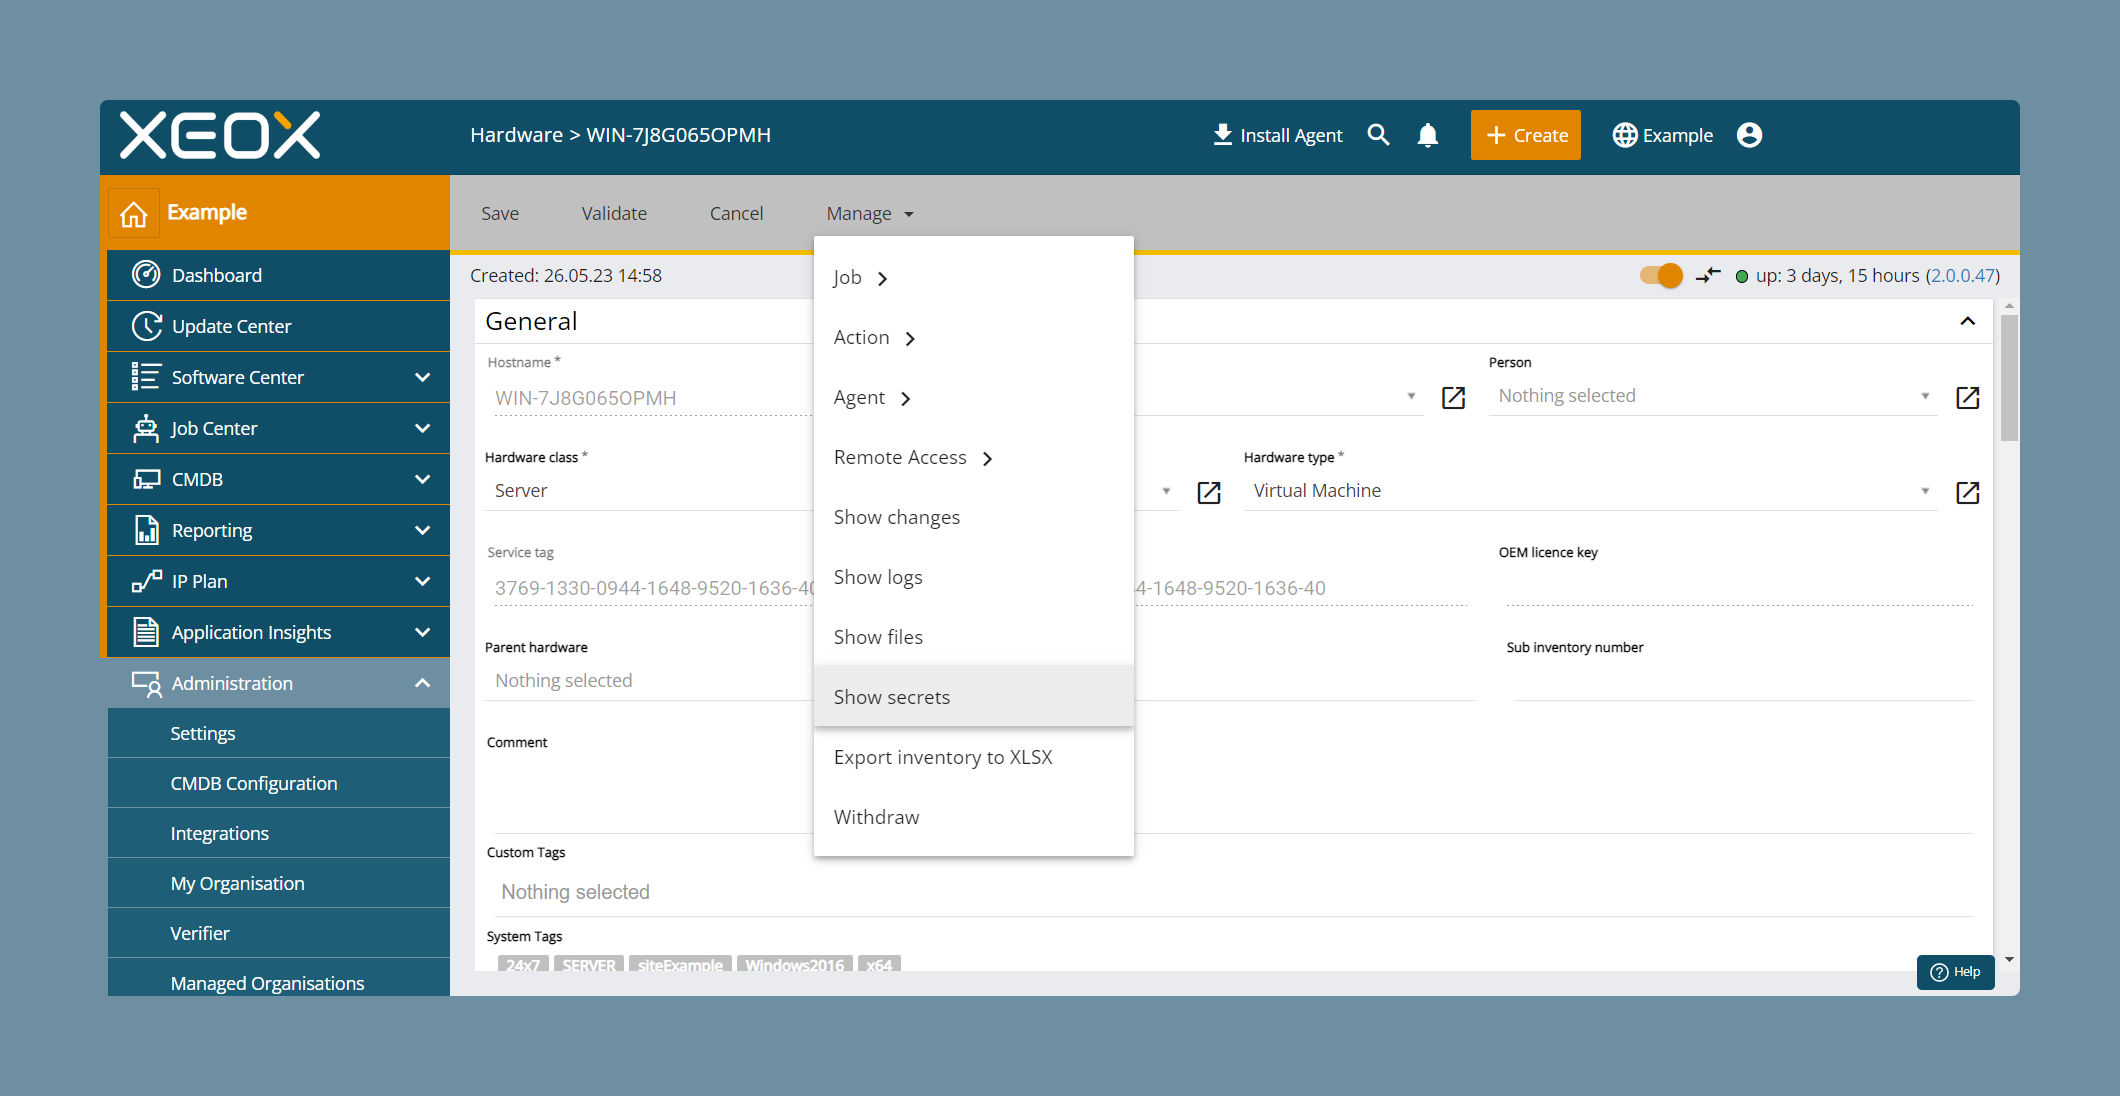
Task: Open Dashboard from the sidebar
Action: (279, 275)
